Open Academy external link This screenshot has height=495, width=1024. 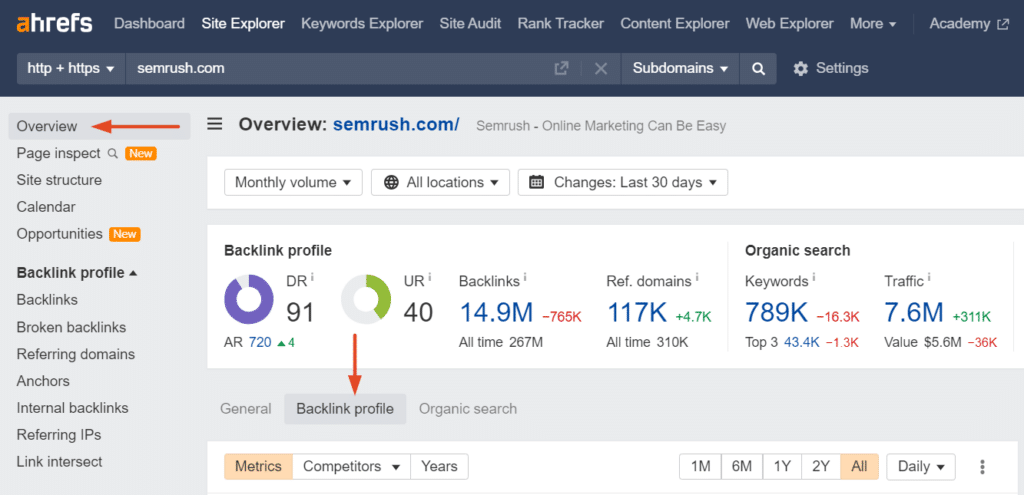coord(969,24)
